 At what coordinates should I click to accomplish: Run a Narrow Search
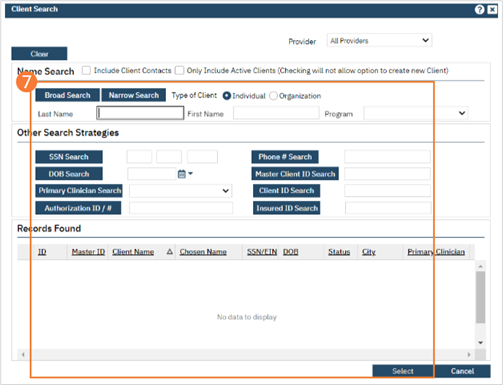(x=134, y=95)
